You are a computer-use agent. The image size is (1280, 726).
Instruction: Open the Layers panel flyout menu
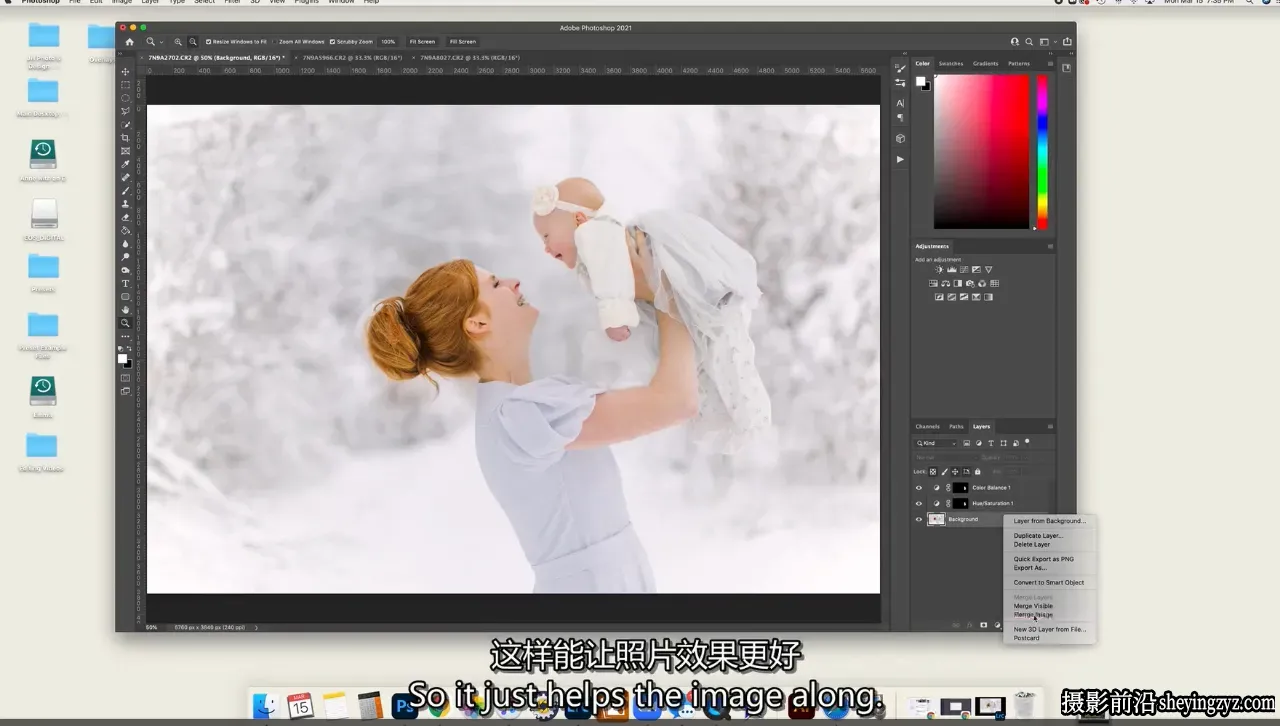[1050, 426]
